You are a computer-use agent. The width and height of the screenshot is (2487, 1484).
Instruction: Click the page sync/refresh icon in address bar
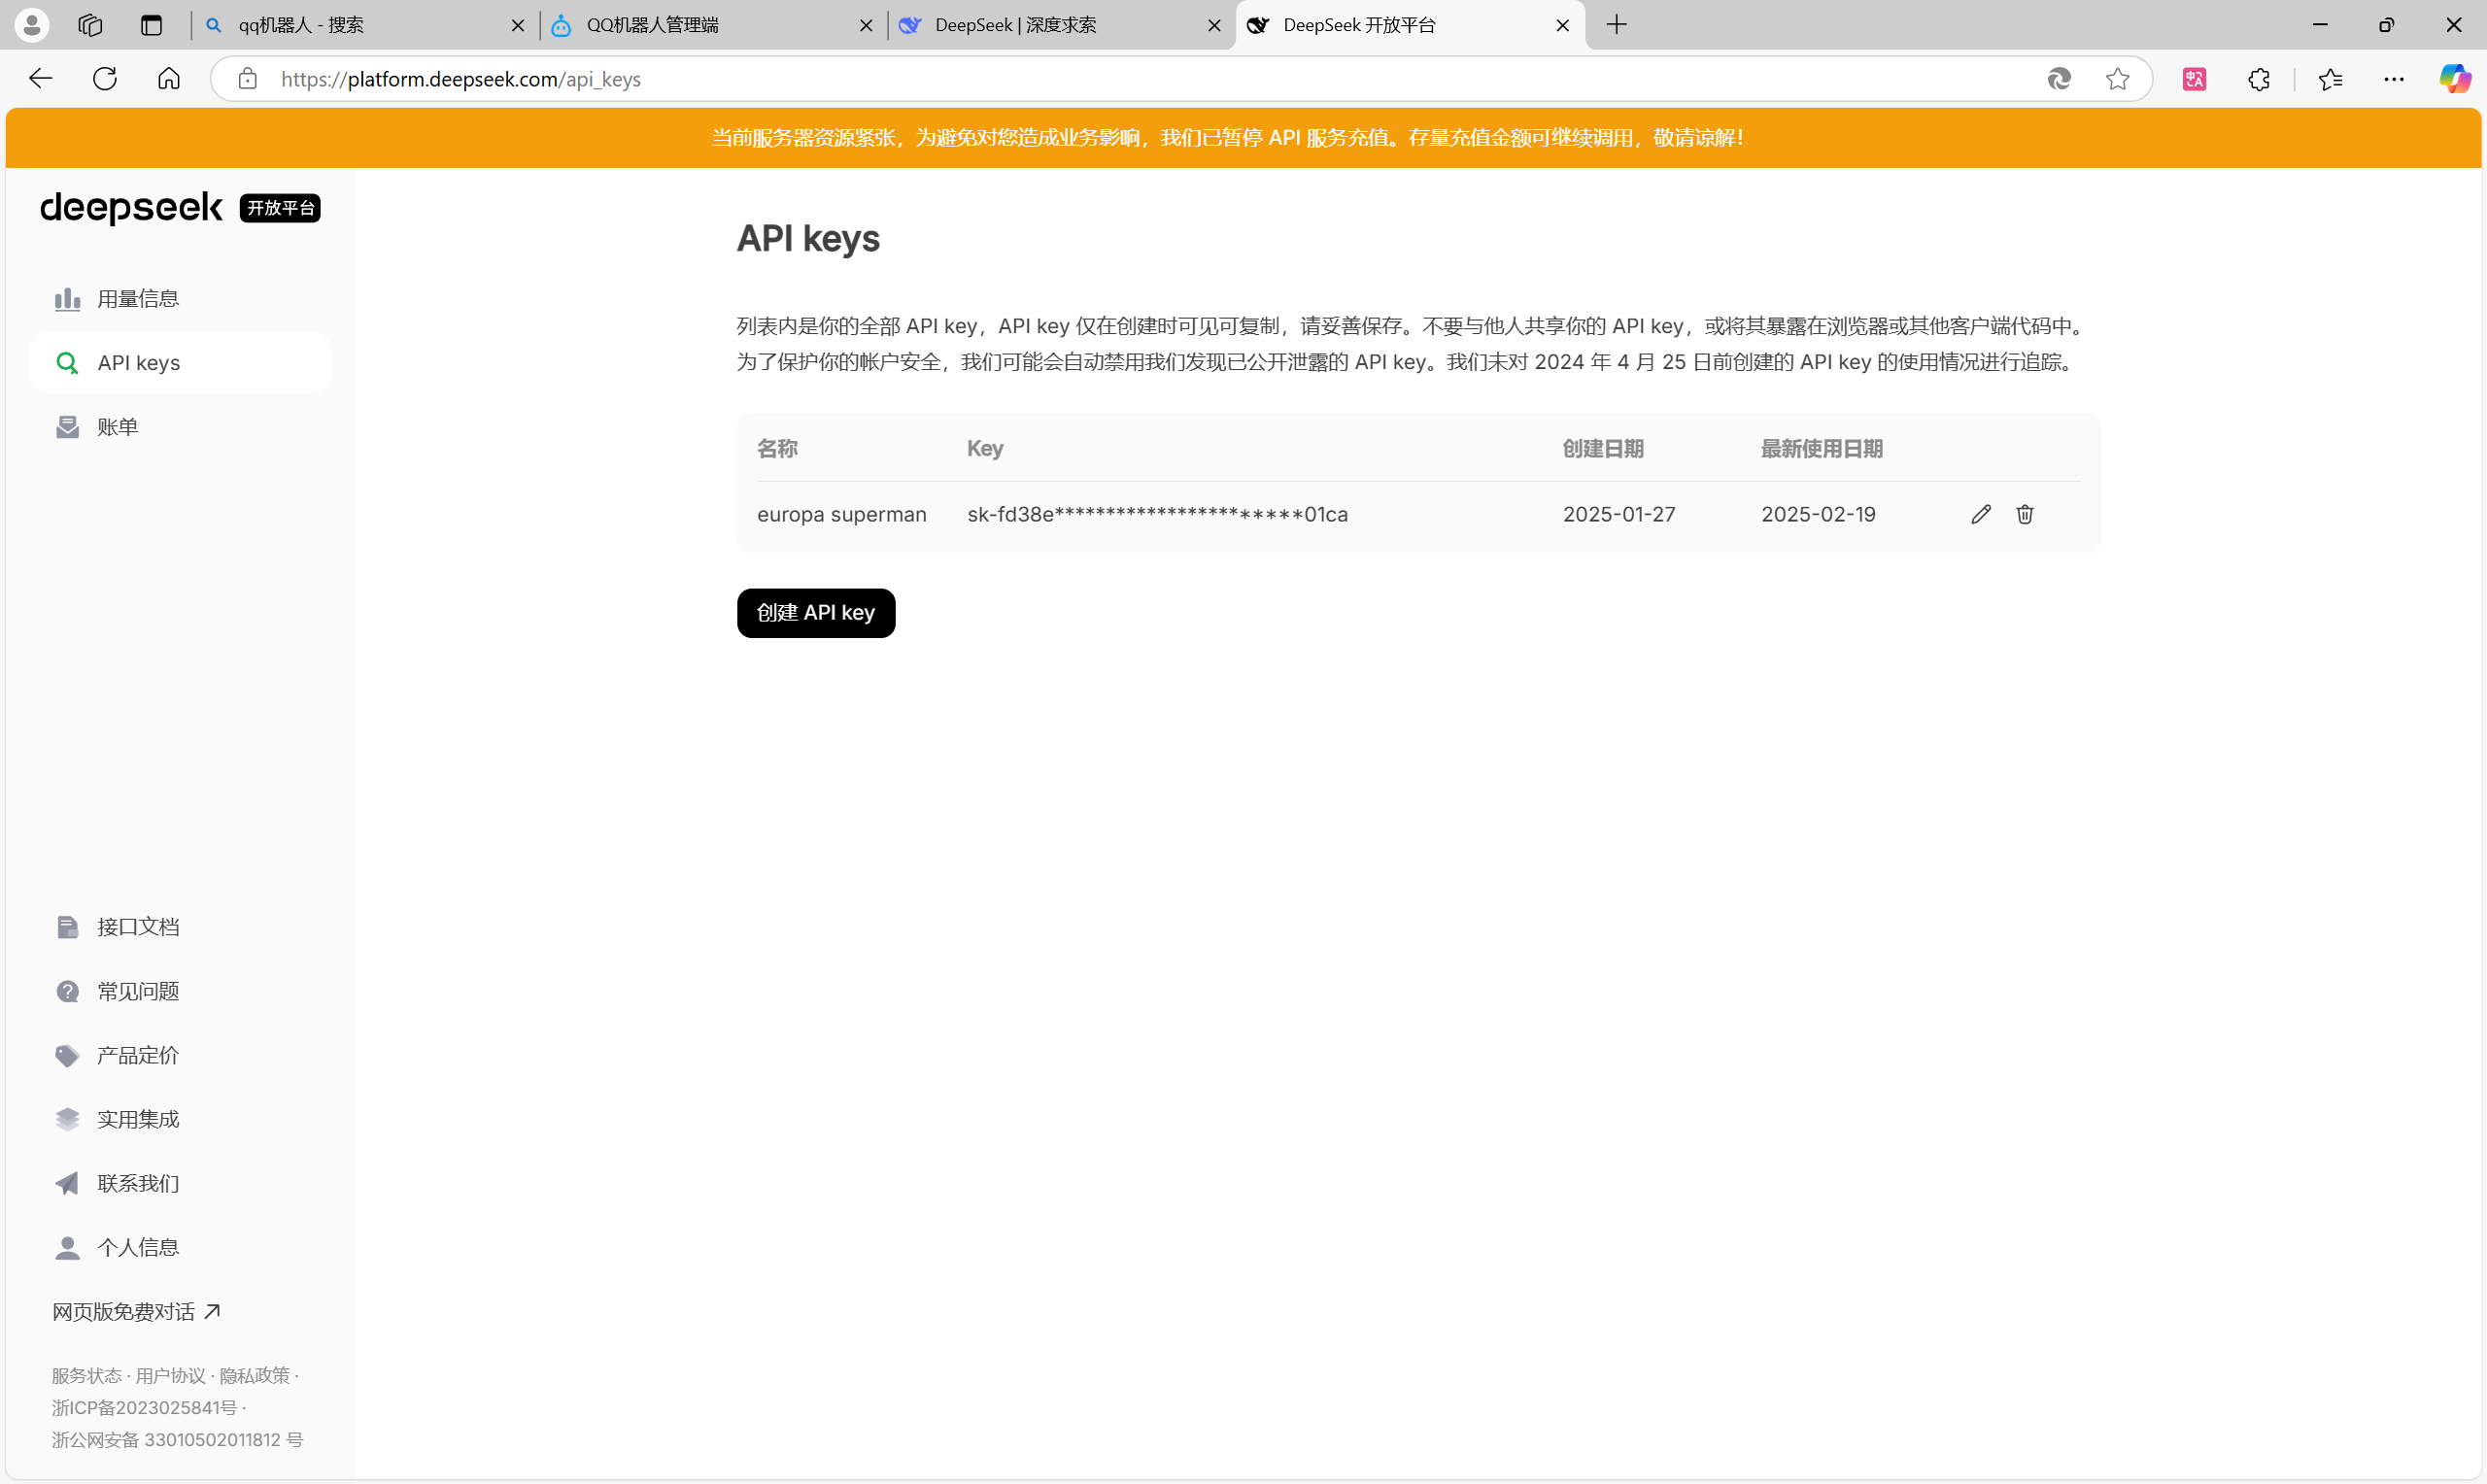tap(2058, 79)
